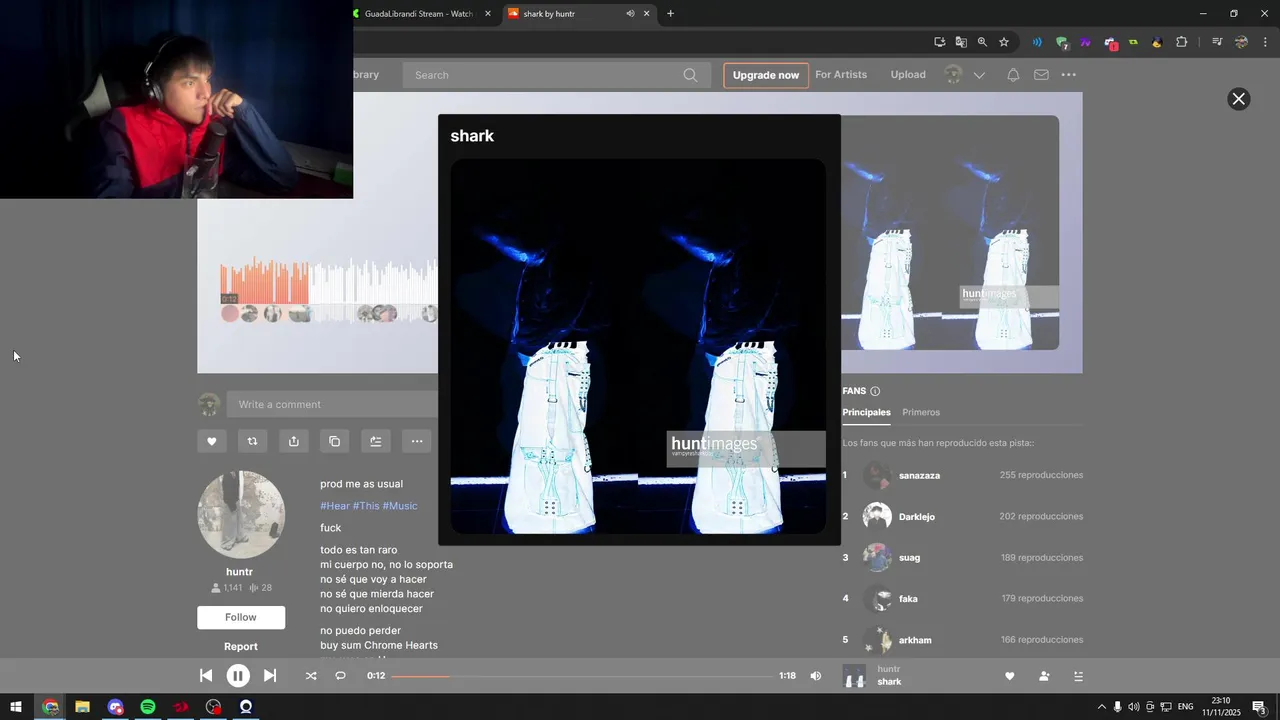Share the track via share icon
Viewport: 1280px width, 720px height.
click(x=294, y=441)
